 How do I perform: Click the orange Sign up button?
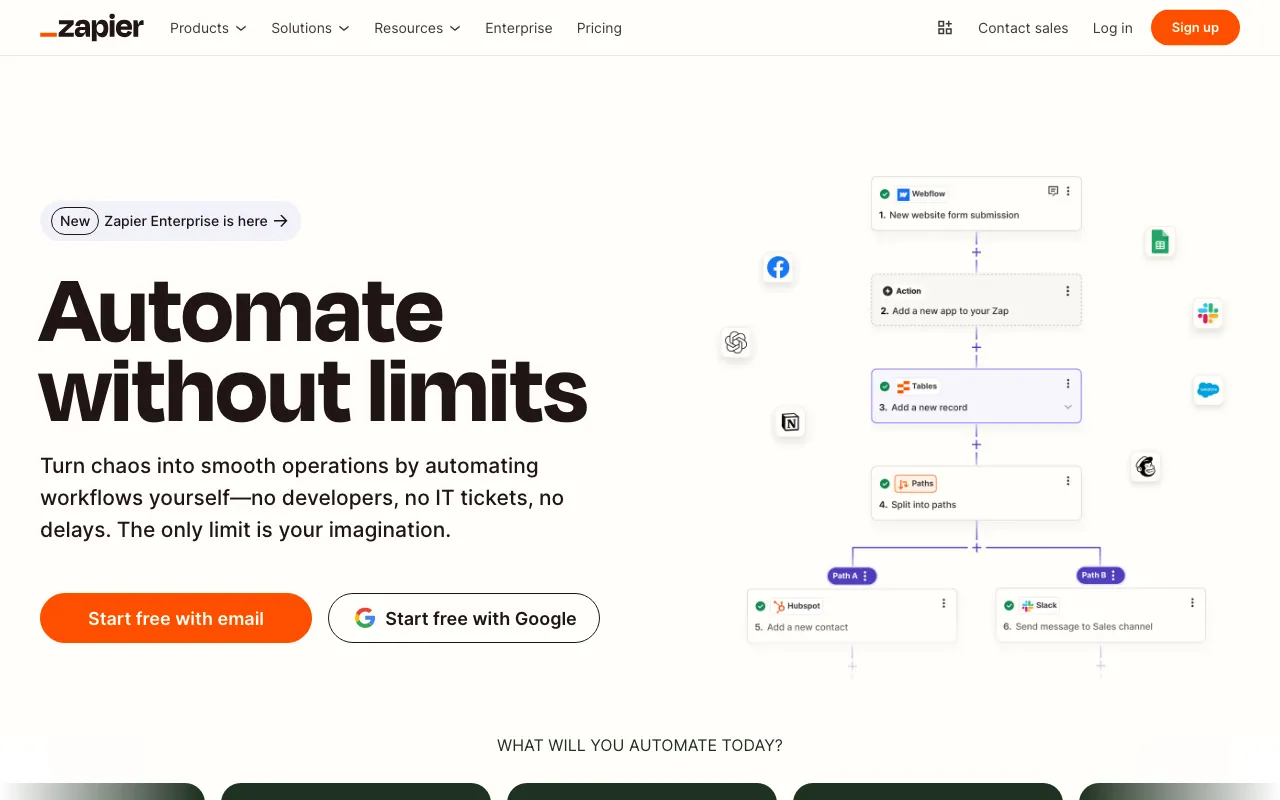1195,28
